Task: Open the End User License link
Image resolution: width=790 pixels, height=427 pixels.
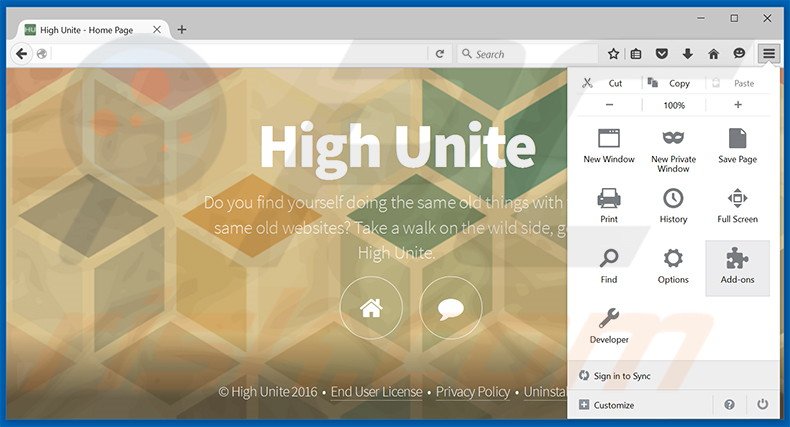Action: tap(376, 392)
